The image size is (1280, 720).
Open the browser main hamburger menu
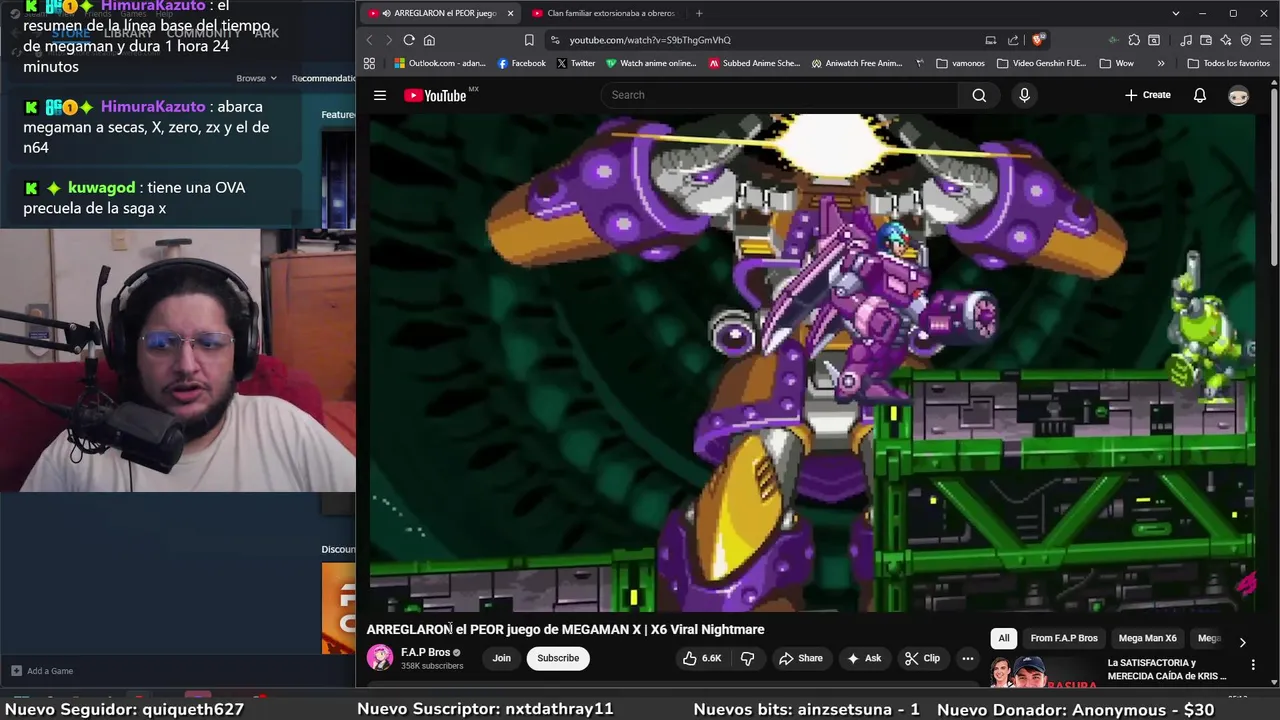coord(1265,40)
